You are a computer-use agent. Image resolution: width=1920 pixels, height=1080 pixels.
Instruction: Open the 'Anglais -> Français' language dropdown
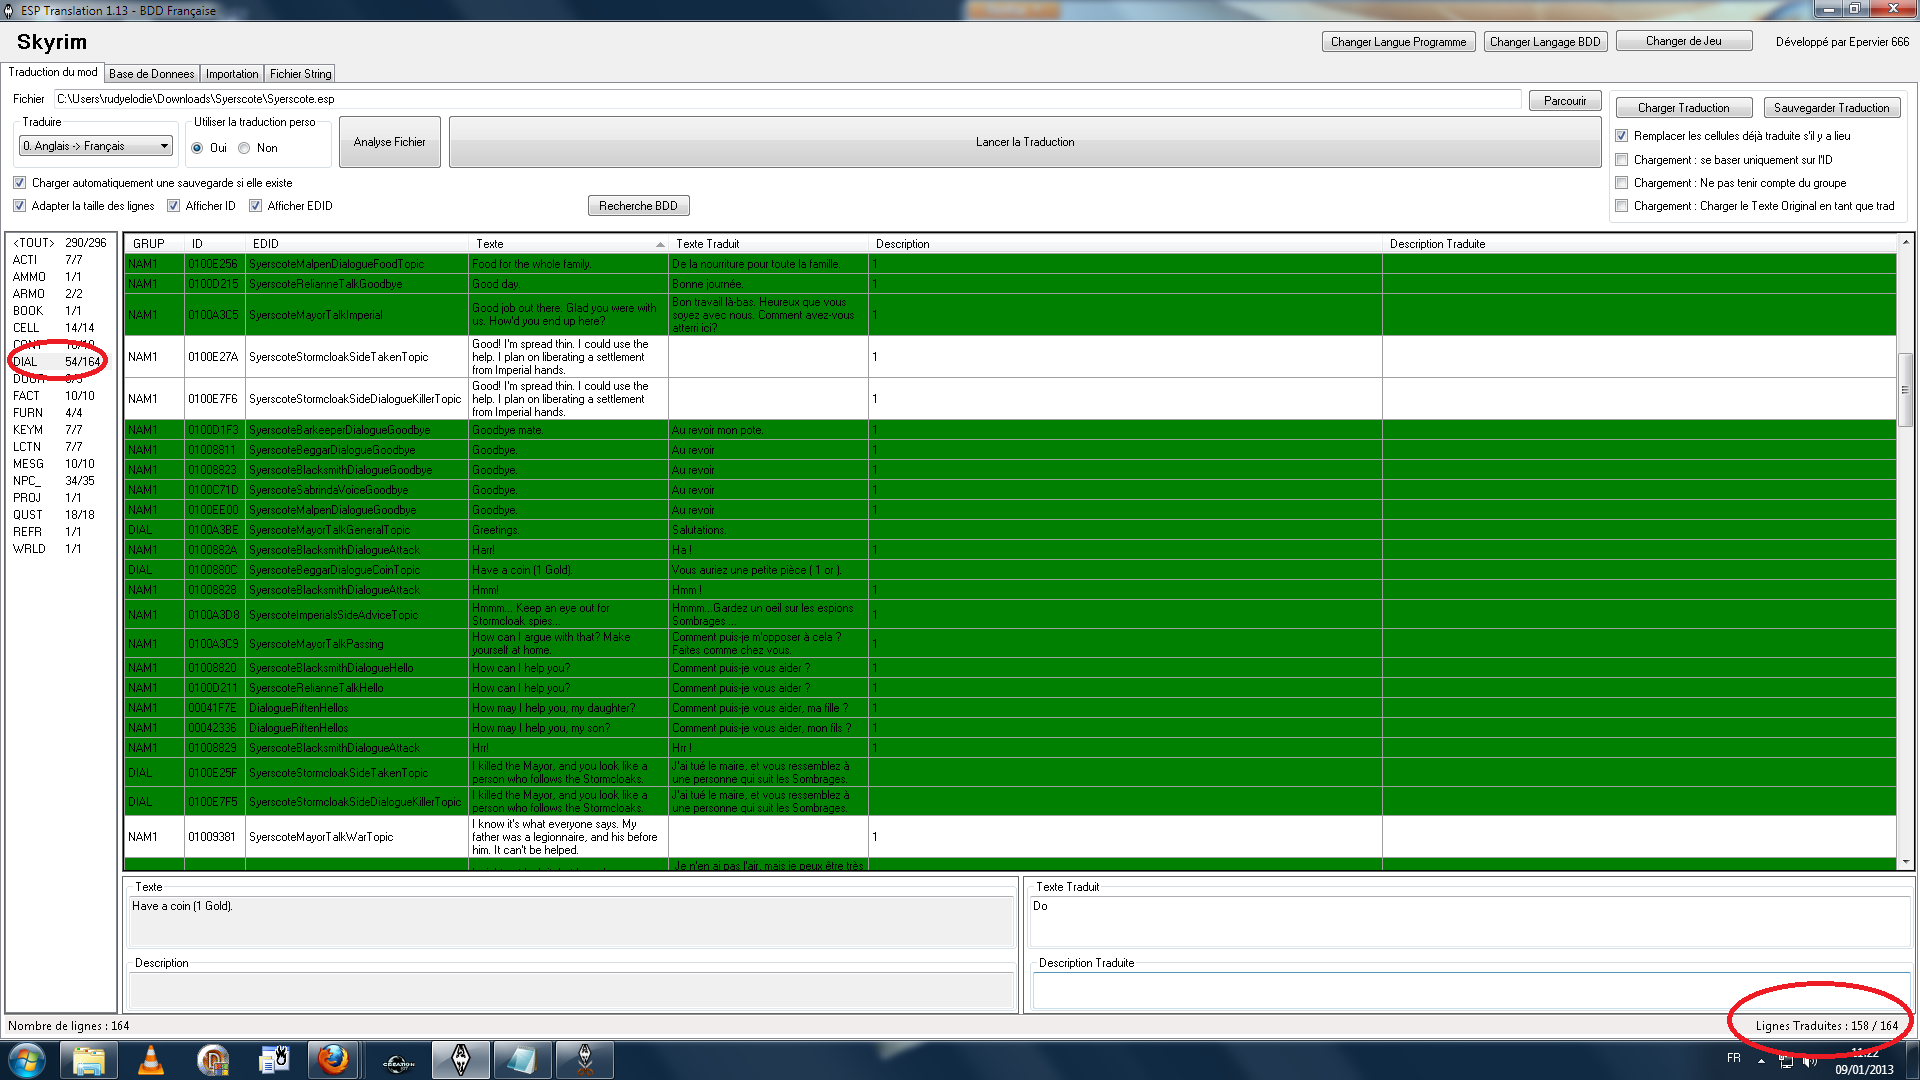[x=96, y=146]
